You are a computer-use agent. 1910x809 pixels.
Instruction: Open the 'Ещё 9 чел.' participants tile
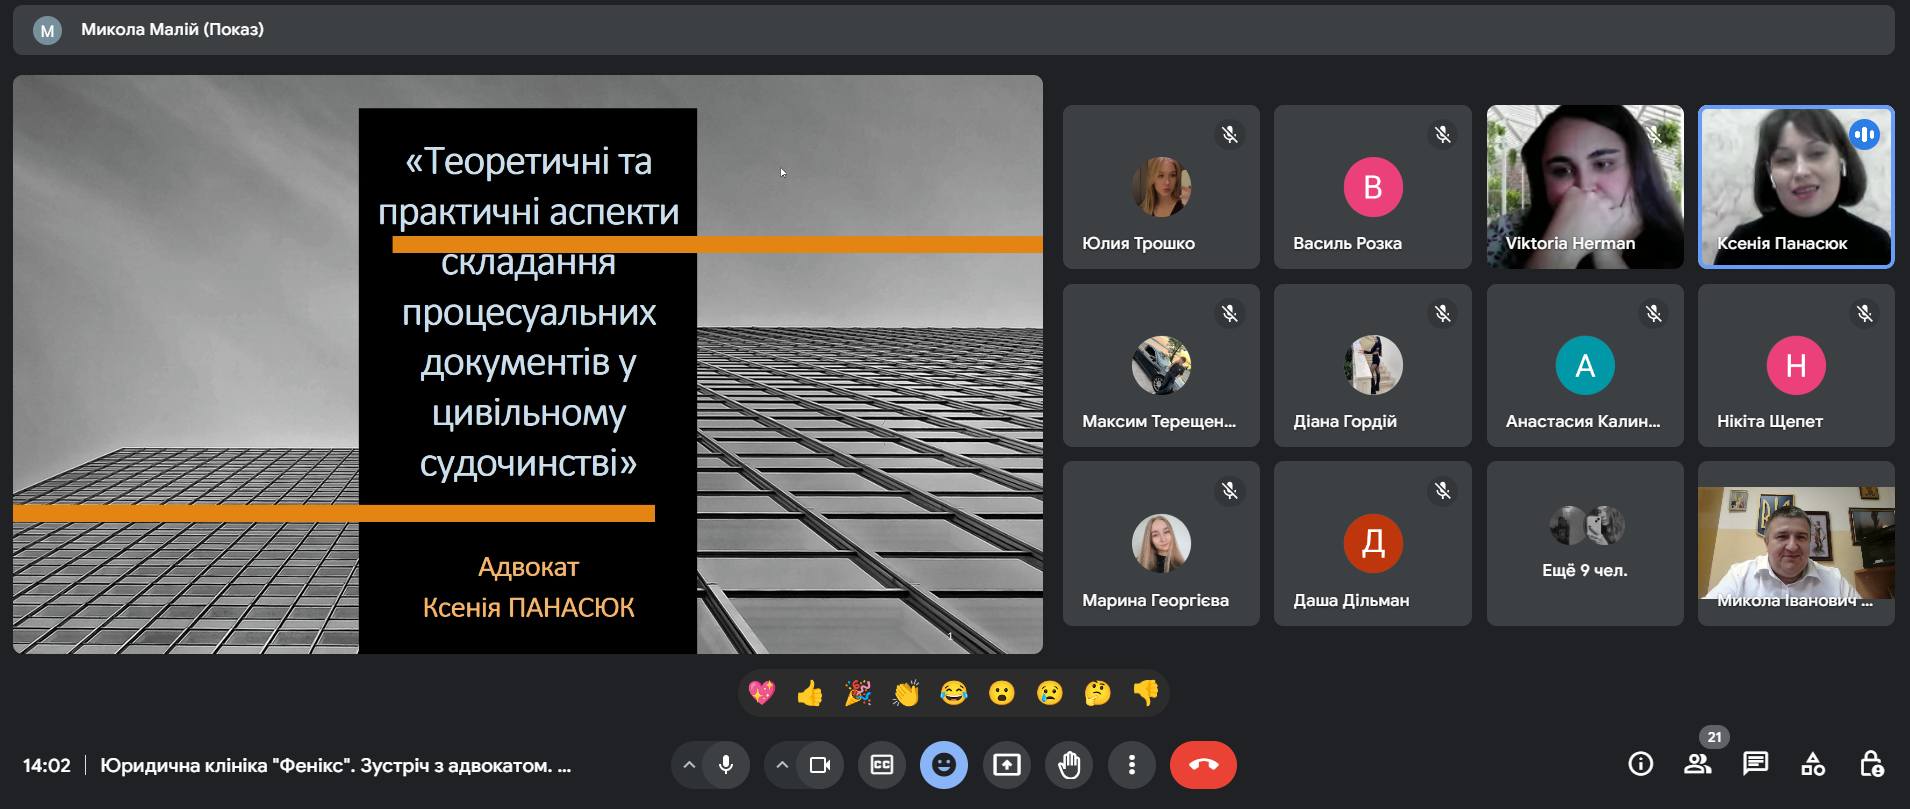tap(1584, 544)
